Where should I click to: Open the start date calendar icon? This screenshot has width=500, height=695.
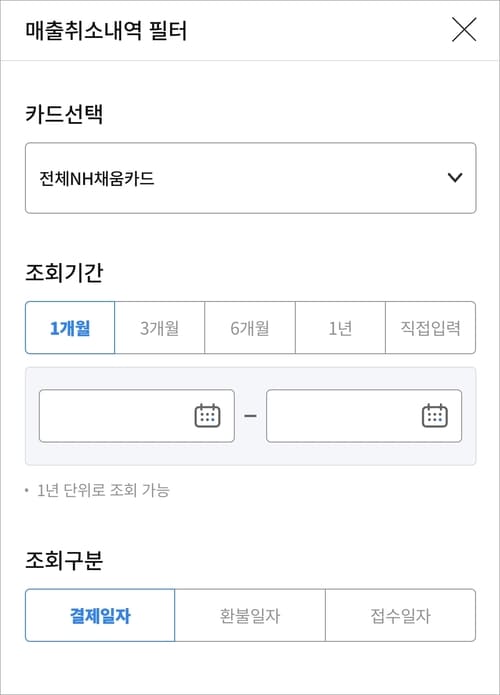click(207, 416)
